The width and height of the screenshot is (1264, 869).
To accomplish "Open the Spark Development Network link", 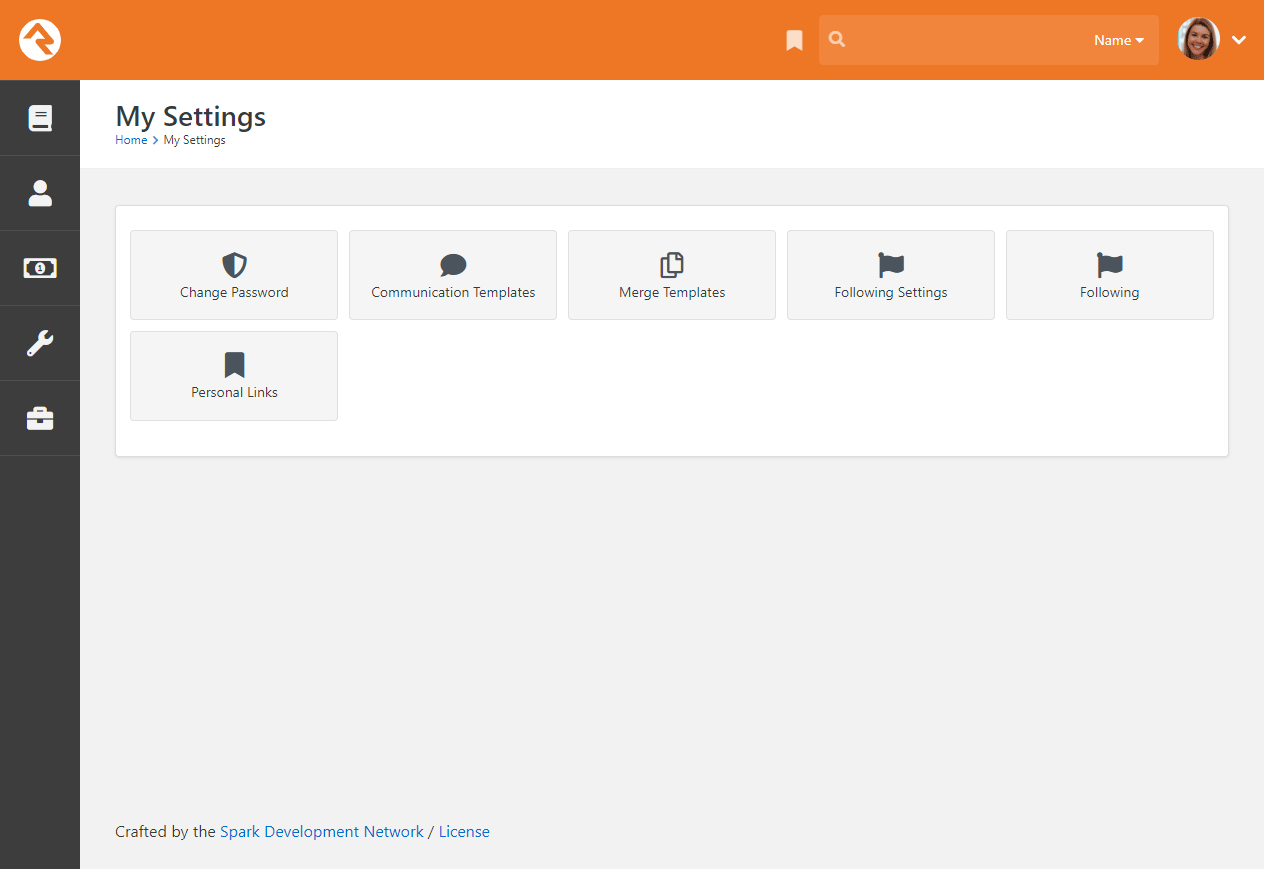I will 322,832.
